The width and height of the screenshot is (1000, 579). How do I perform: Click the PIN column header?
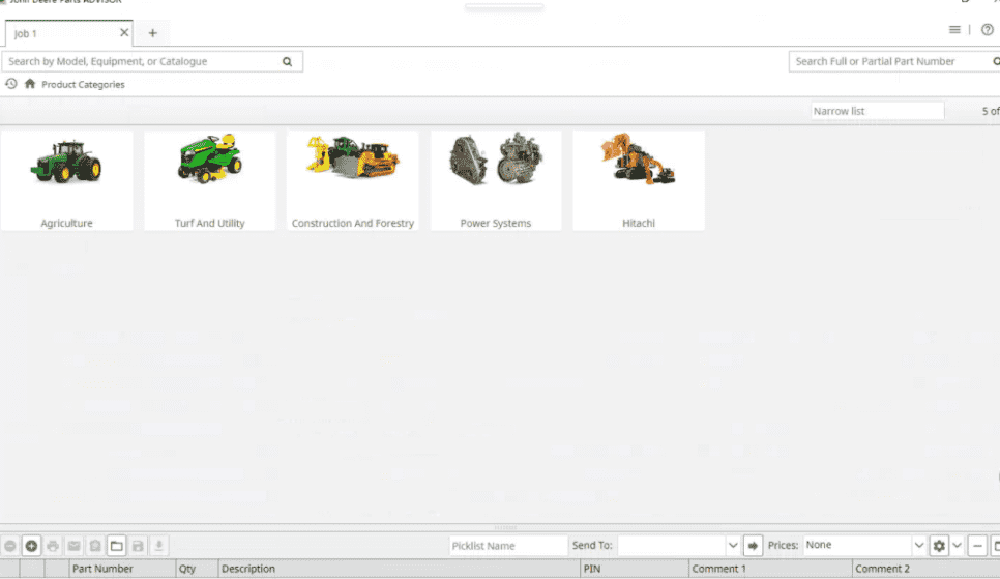(x=635, y=569)
